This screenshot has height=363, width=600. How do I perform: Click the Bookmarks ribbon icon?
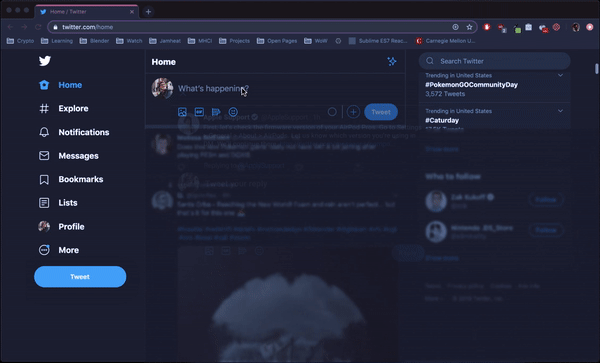(x=44, y=179)
